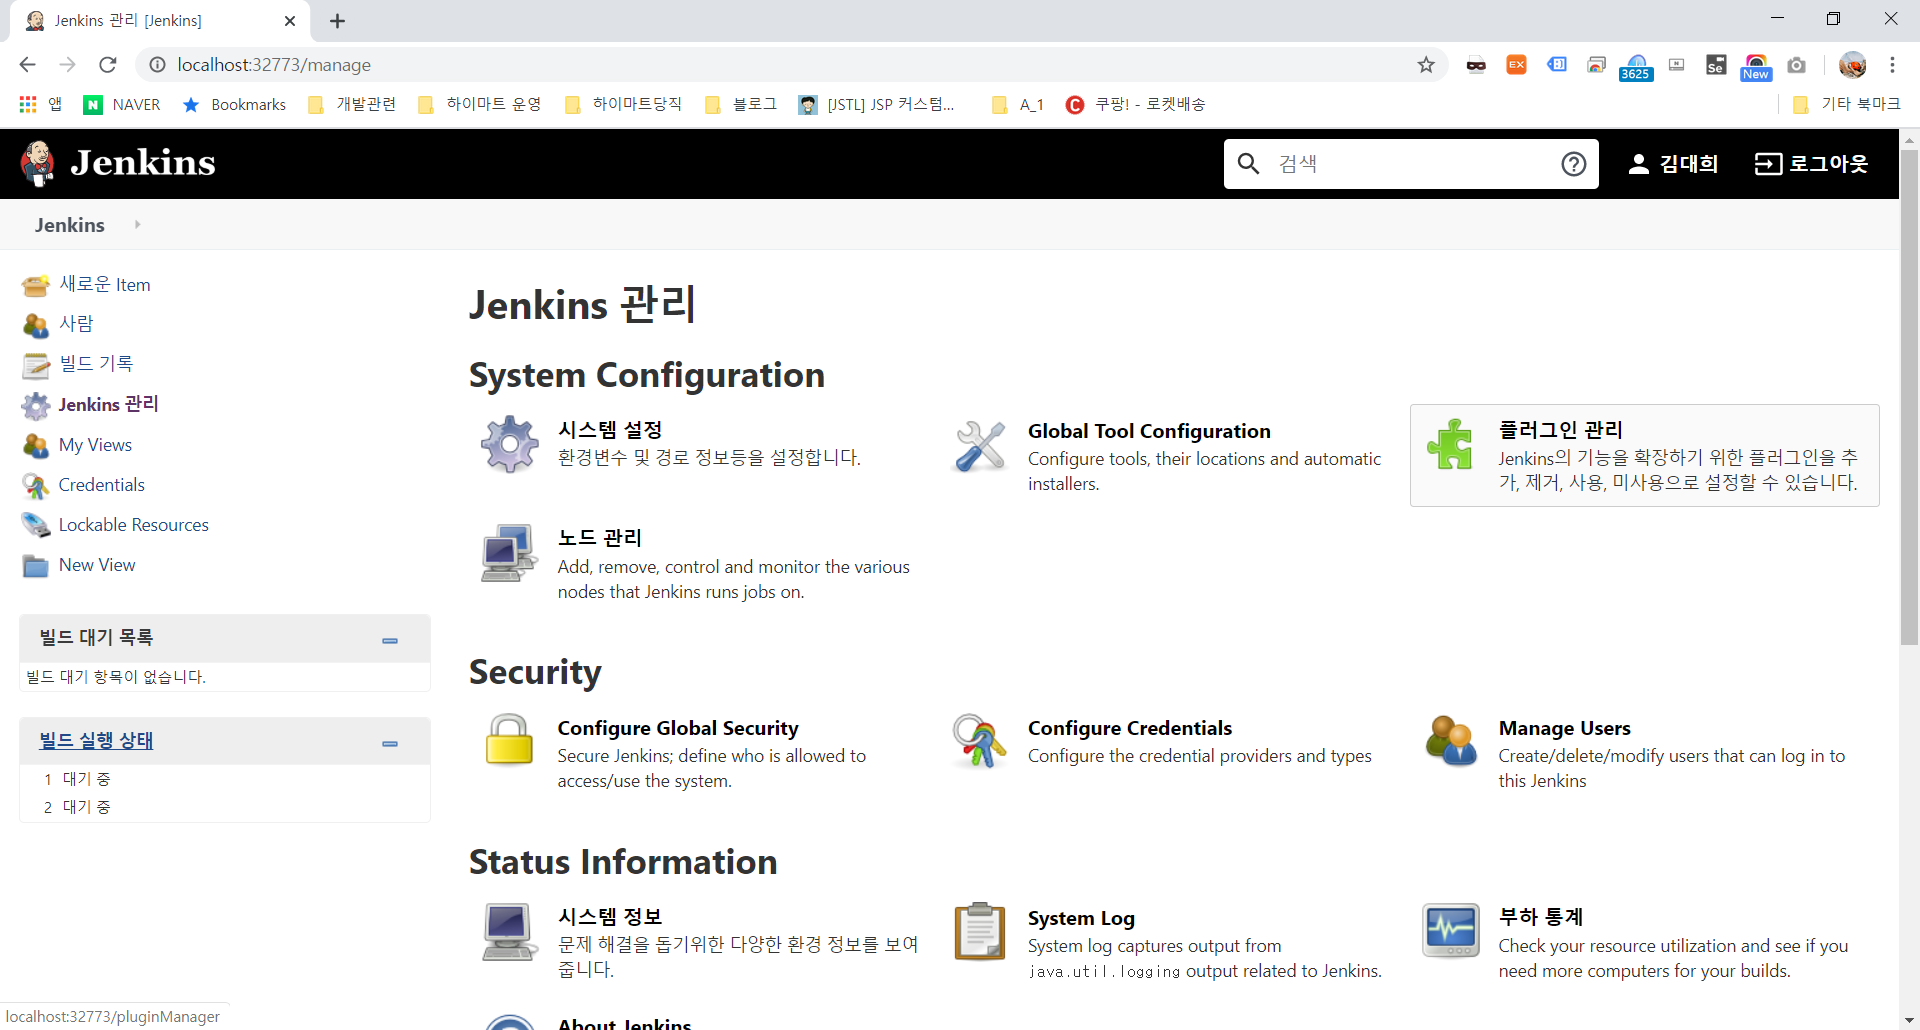Click the camera extension icon
1920x1030 pixels.
(x=1796, y=65)
